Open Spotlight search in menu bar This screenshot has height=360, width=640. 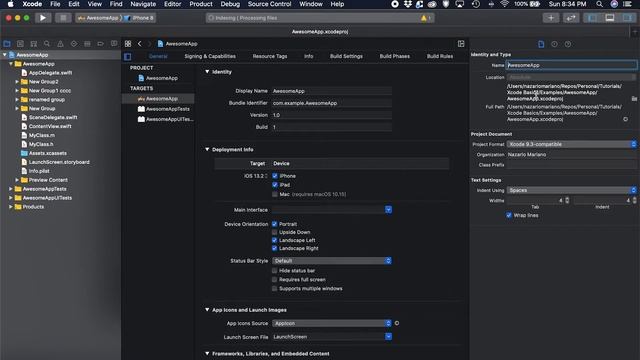coord(599,4)
